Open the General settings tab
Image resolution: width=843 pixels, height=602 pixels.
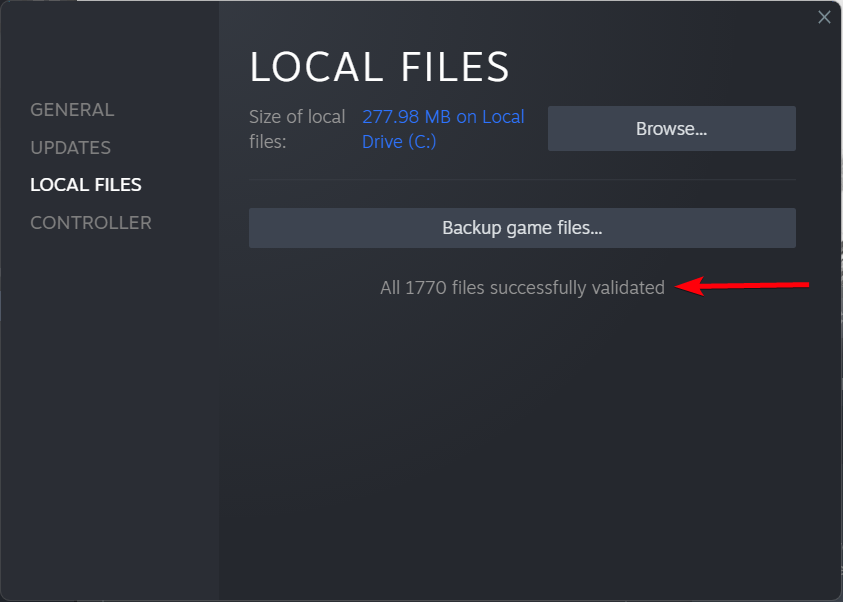72,110
